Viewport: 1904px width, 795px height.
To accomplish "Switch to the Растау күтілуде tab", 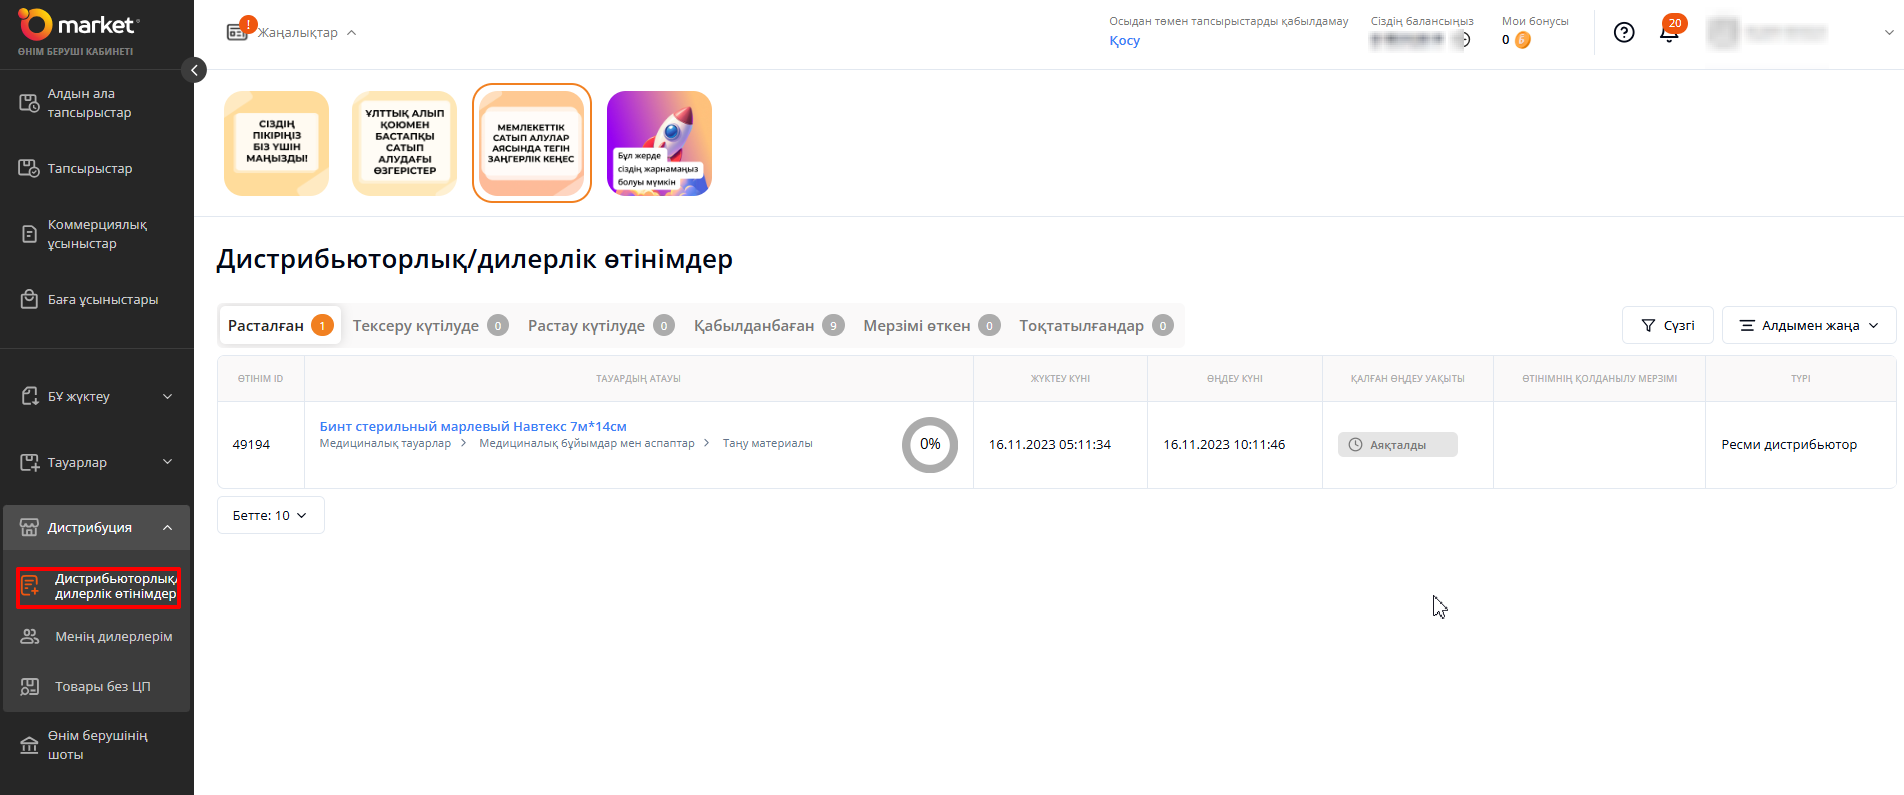I will pyautogui.click(x=601, y=325).
